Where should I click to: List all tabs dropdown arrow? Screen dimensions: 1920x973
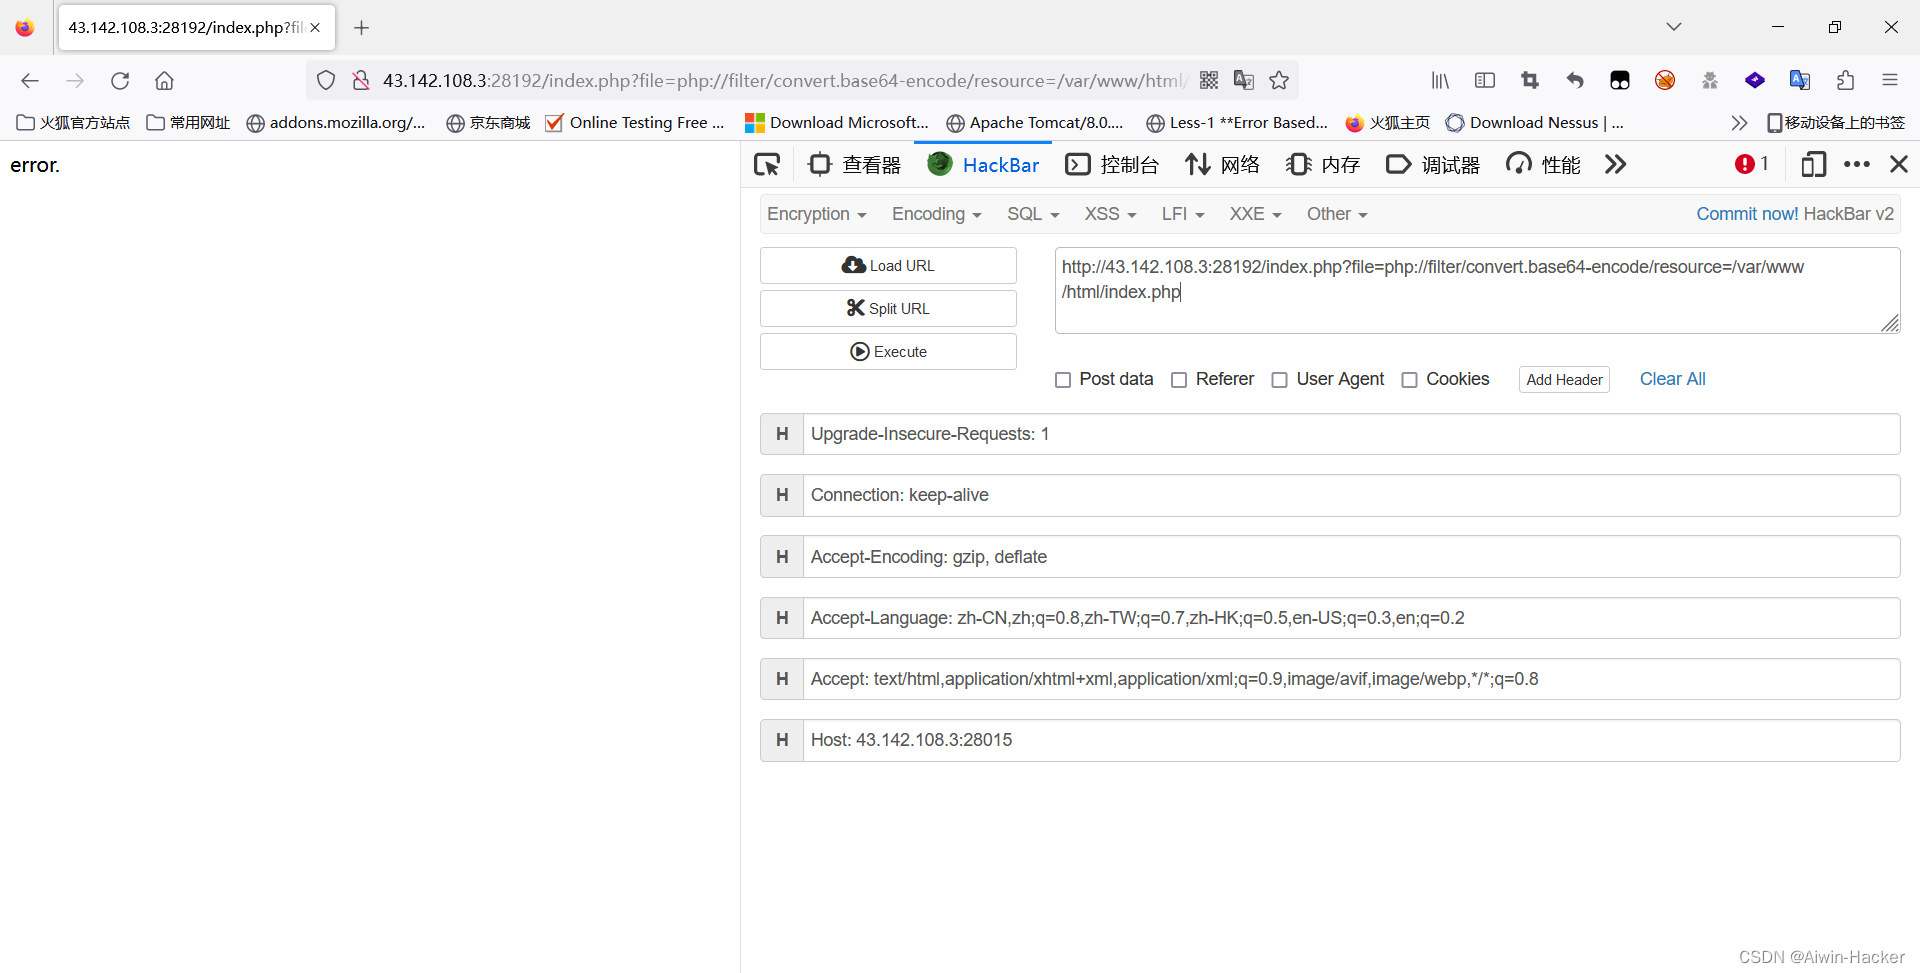(x=1674, y=27)
